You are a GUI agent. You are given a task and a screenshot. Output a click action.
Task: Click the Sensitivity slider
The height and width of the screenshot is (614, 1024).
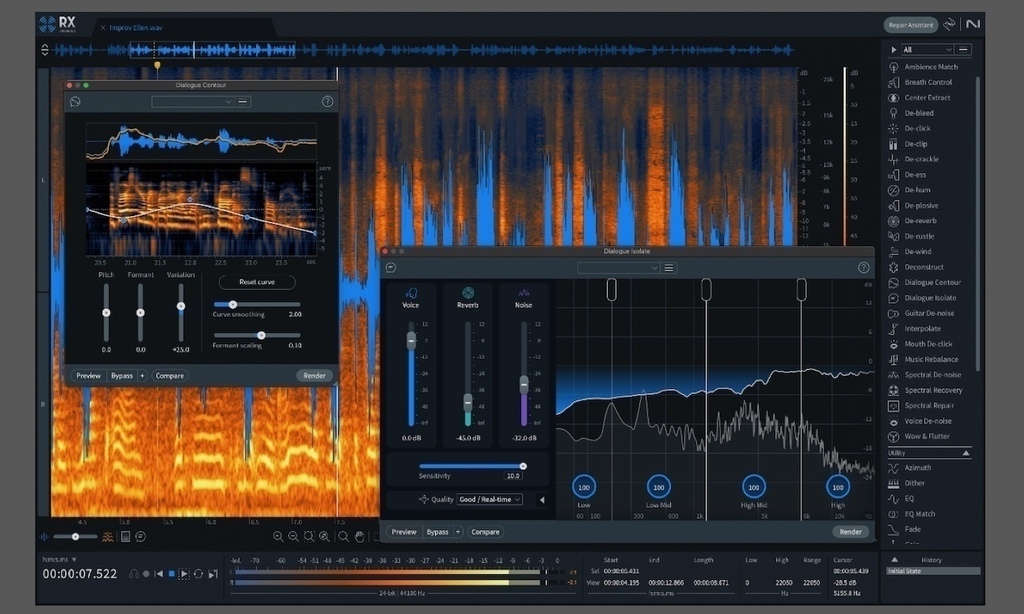click(x=472, y=466)
